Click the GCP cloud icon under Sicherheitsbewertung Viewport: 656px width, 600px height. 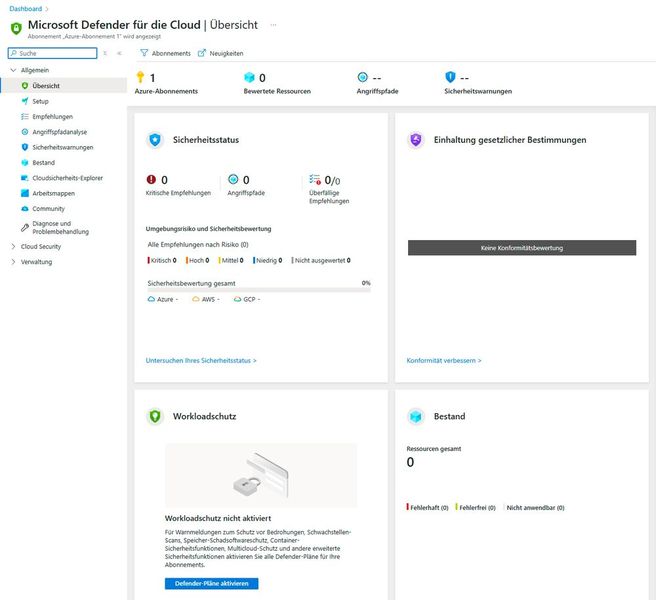click(x=238, y=299)
